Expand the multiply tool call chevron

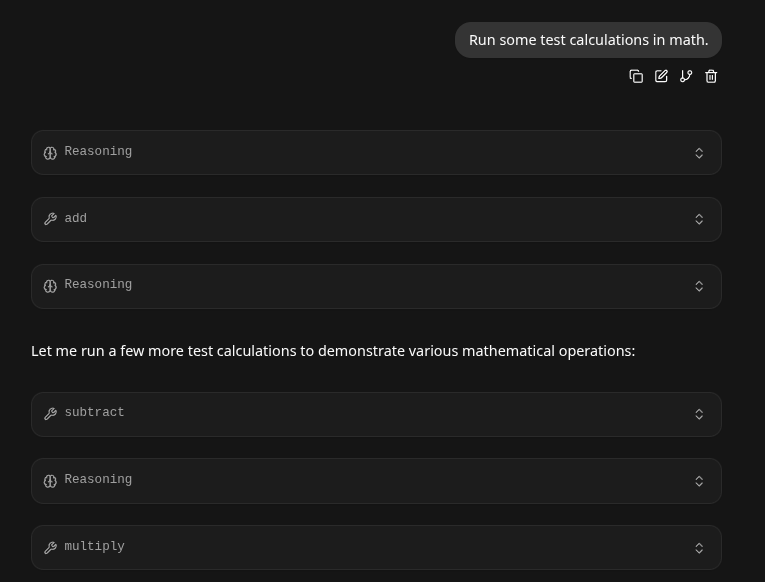pos(699,548)
